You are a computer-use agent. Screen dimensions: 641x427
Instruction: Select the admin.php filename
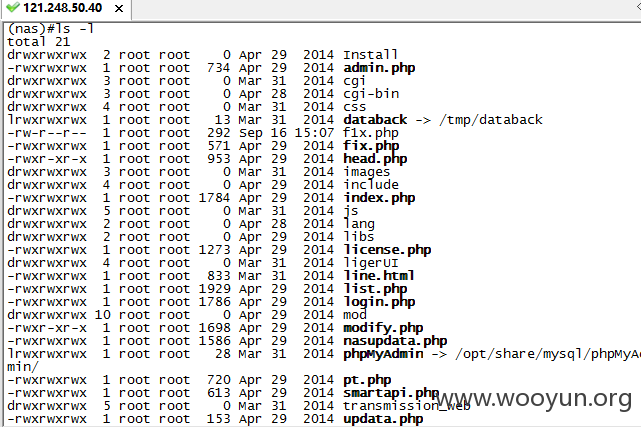point(379,68)
